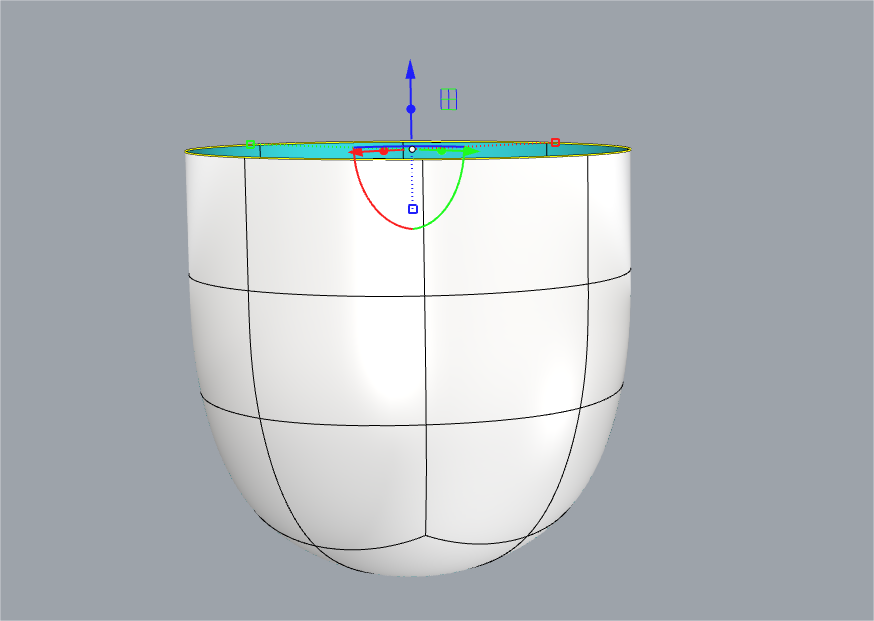Click the blue square scale handle
The height and width of the screenshot is (621, 874).
pos(413,209)
